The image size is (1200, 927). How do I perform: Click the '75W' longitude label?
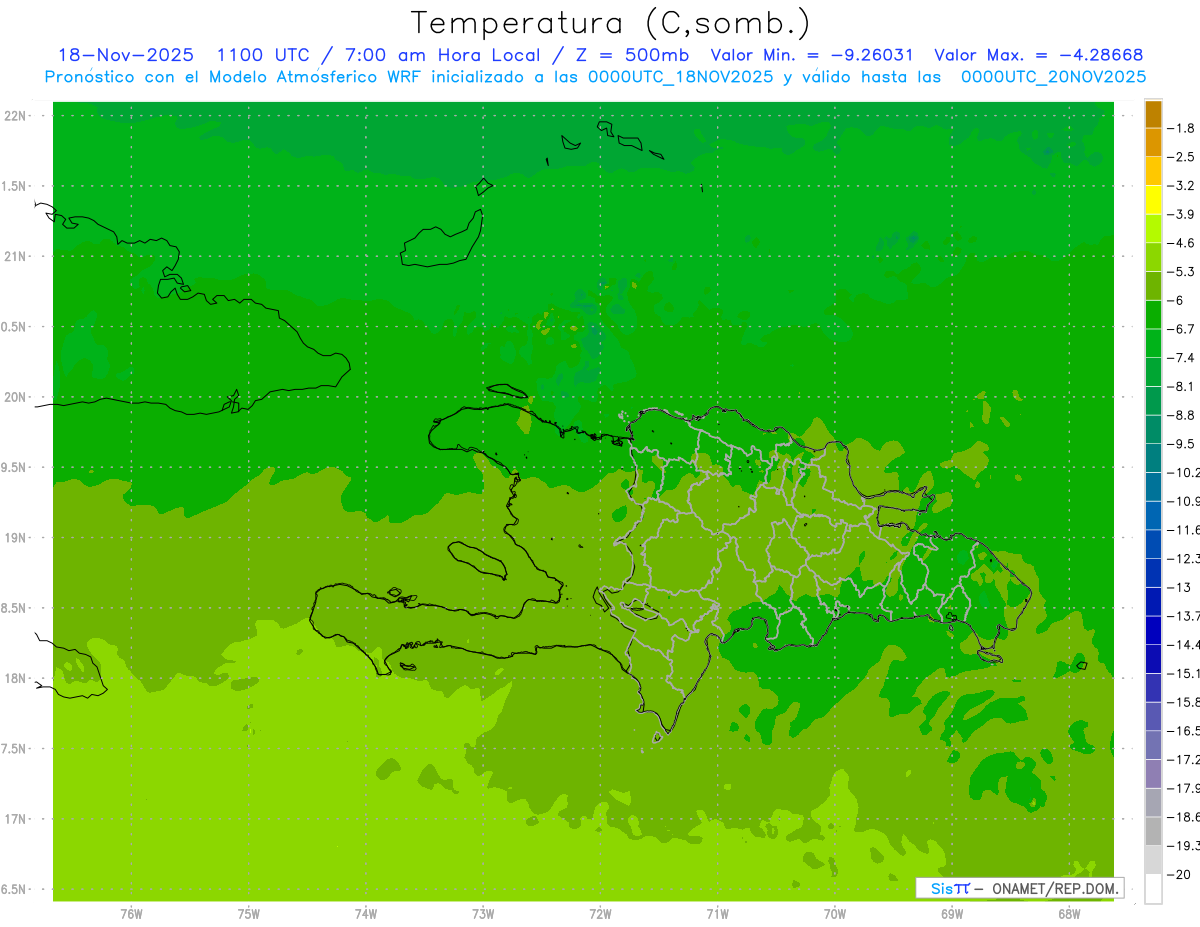pyautogui.click(x=248, y=914)
